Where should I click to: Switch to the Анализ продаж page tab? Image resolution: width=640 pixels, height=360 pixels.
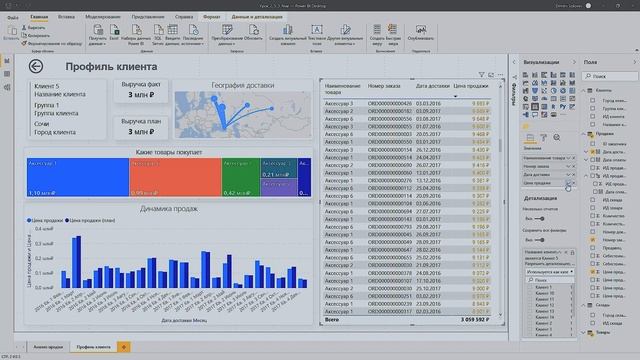[x=48, y=347]
